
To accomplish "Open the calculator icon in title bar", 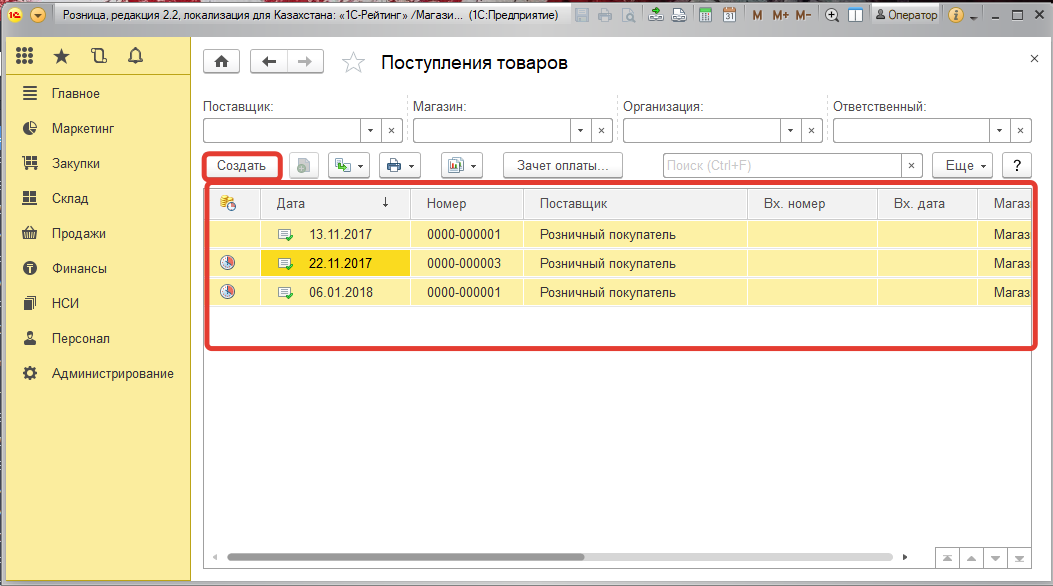I will [x=706, y=15].
